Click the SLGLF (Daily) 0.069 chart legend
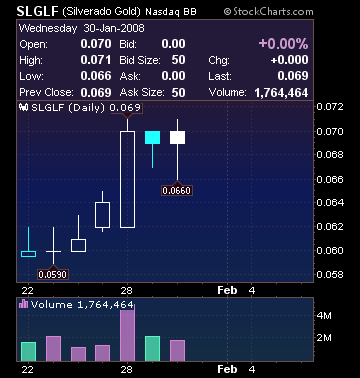This screenshot has width=360, height=378. [80, 108]
